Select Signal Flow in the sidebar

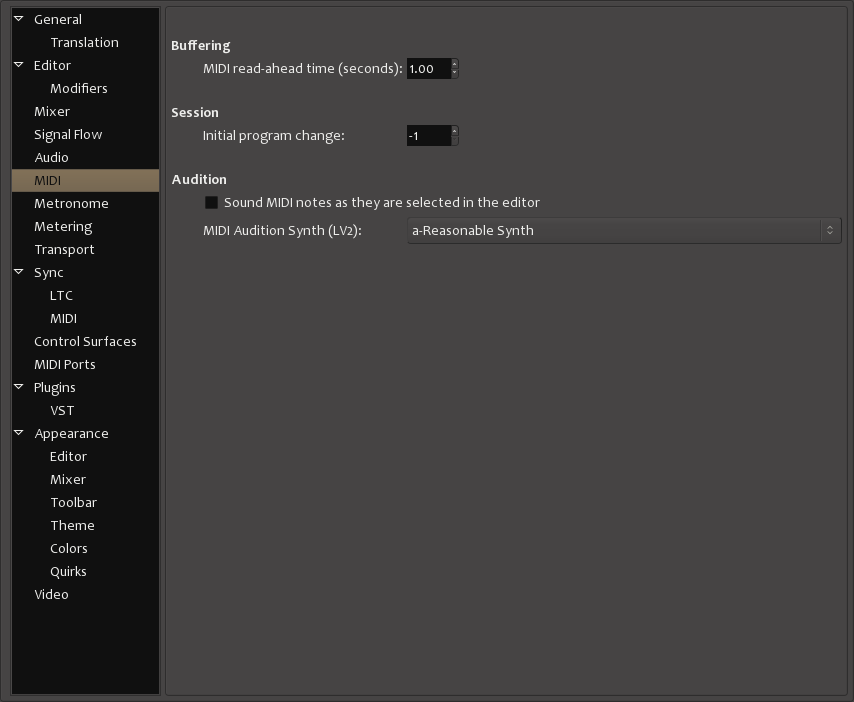(68, 134)
